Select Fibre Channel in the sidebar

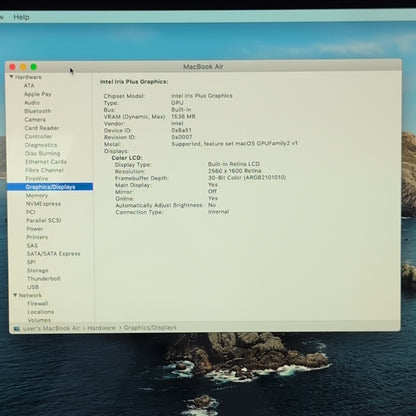click(x=44, y=170)
